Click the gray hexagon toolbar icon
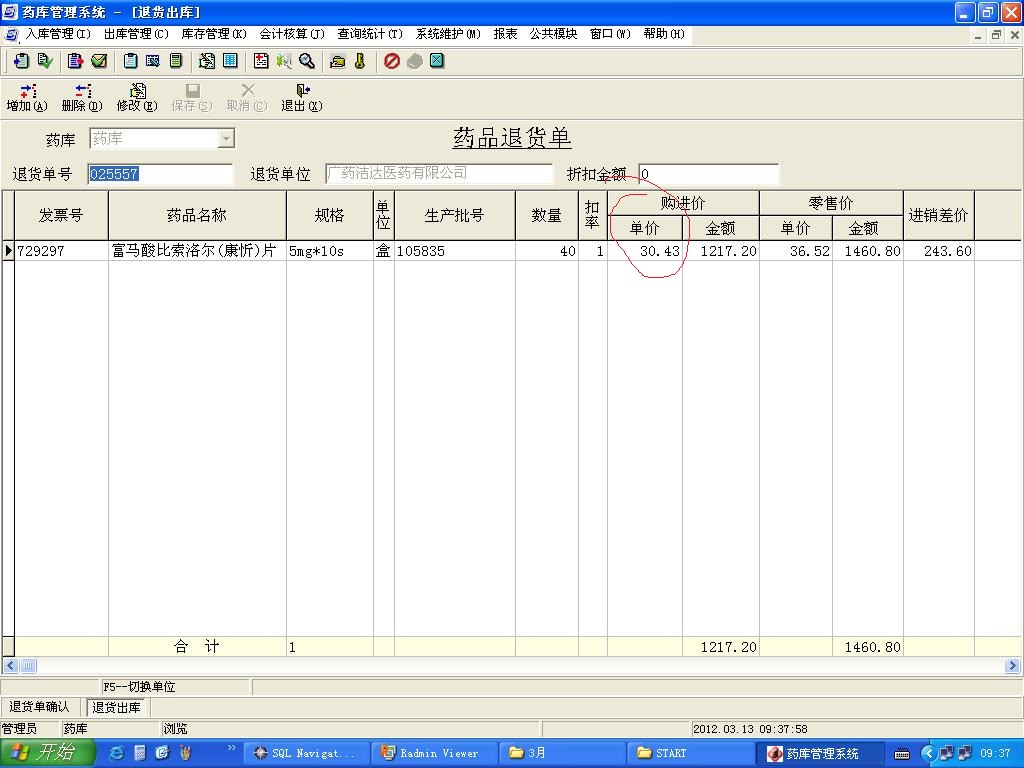The height and width of the screenshot is (768, 1024). click(x=415, y=61)
